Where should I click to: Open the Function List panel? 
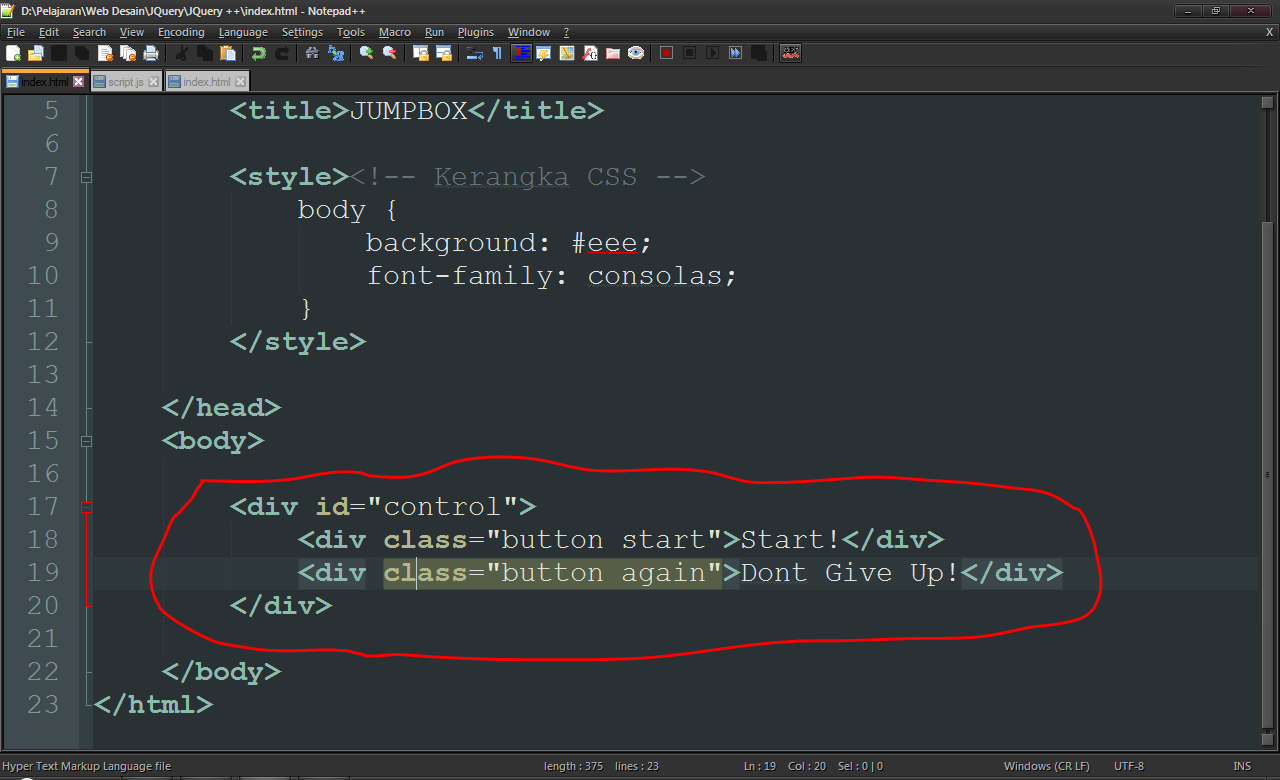[x=589, y=52]
